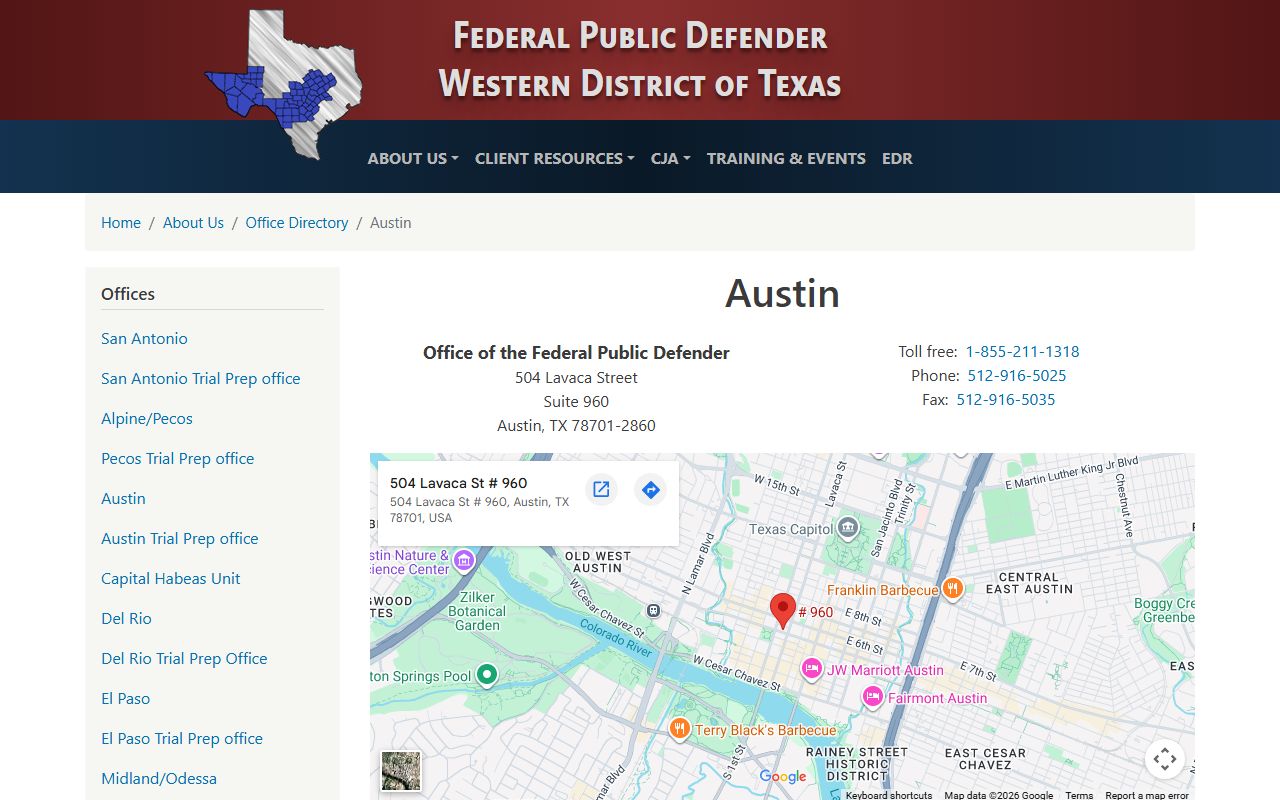Click the Office Directory breadcrumb link

click(297, 222)
